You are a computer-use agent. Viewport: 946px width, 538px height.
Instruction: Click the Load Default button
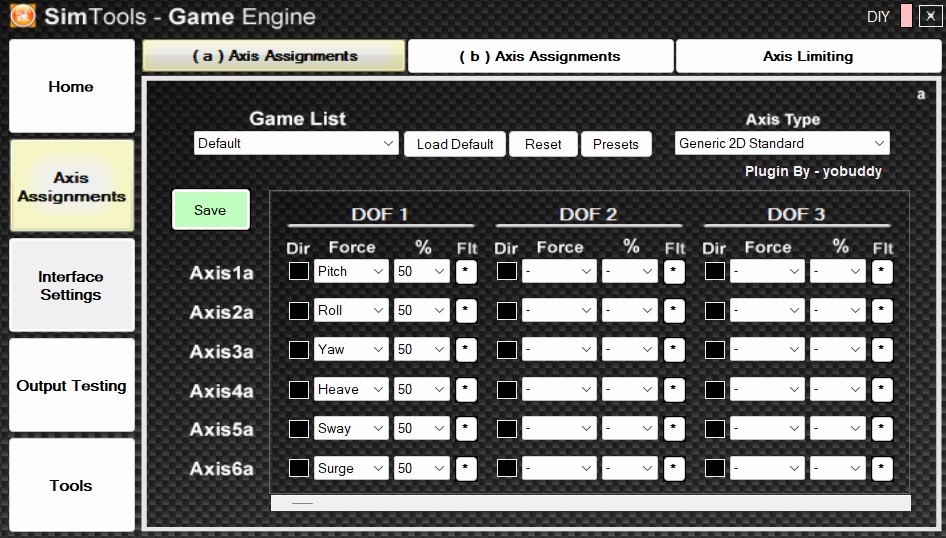[455, 144]
